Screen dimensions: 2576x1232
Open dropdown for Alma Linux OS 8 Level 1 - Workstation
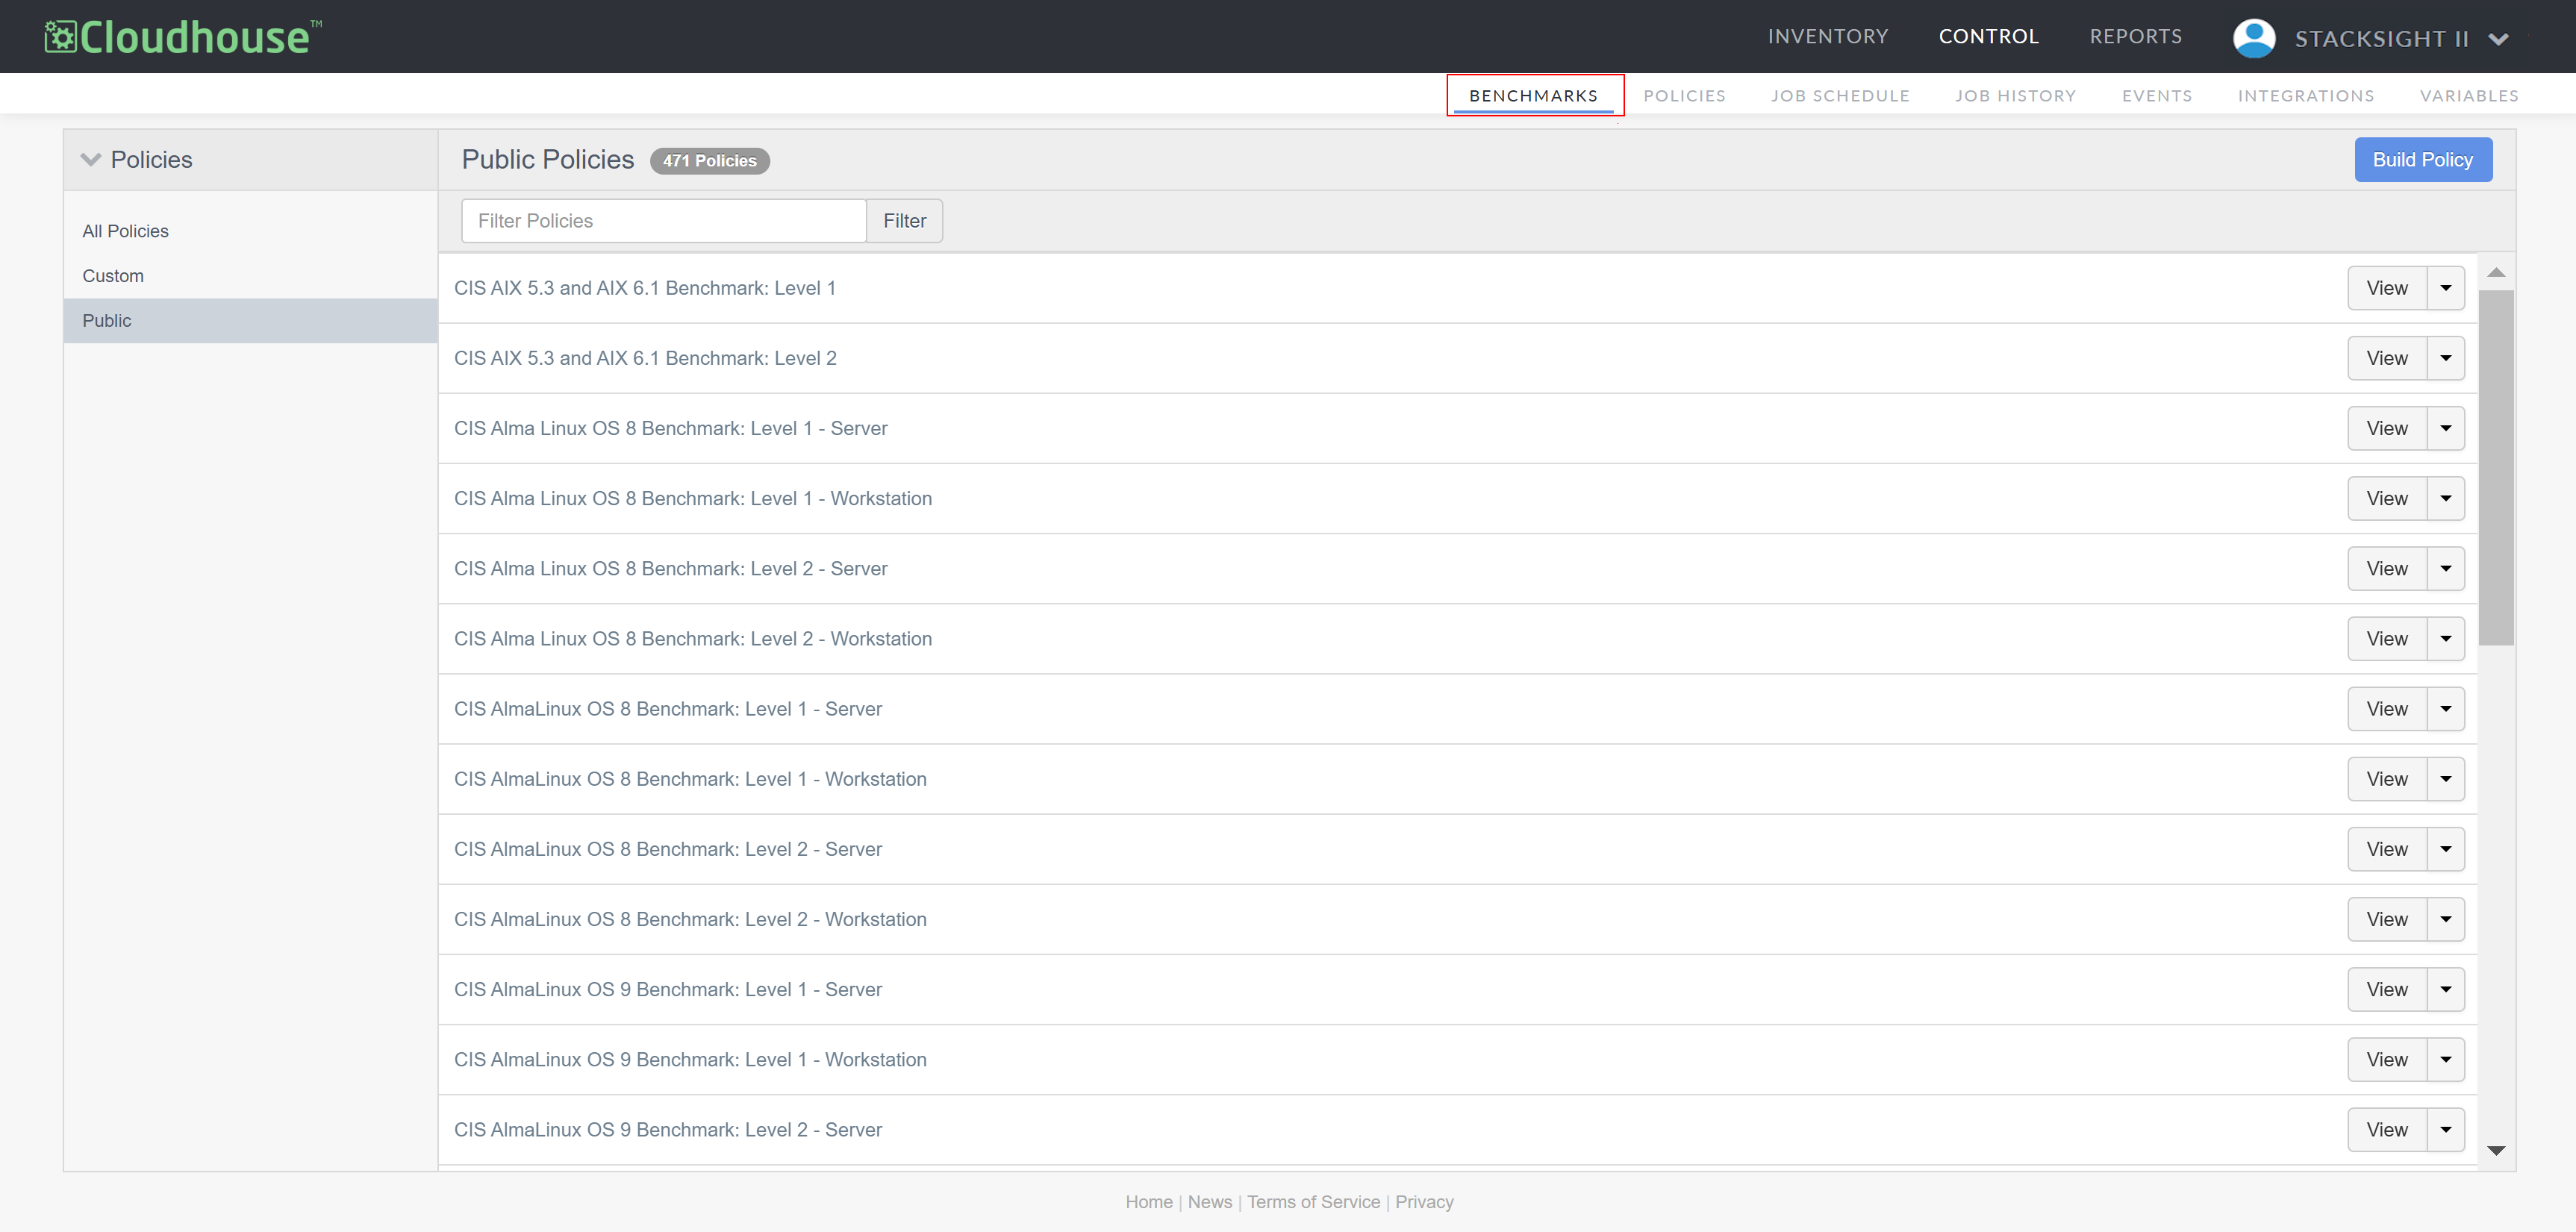[x=2446, y=498]
